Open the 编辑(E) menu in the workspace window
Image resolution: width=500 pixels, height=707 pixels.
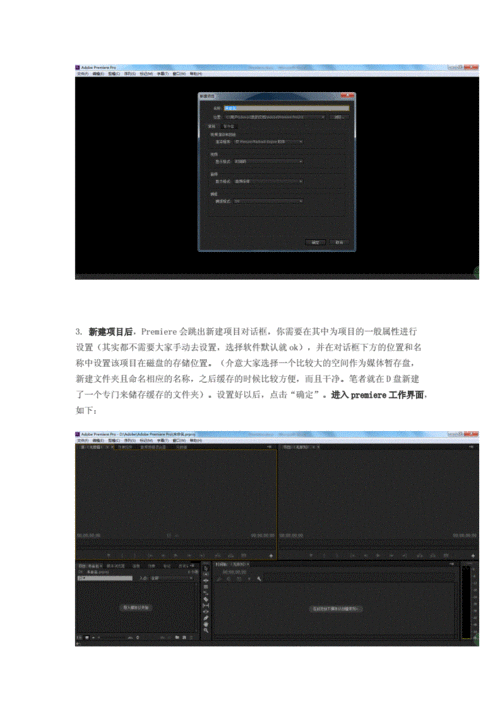pyautogui.click(x=98, y=440)
